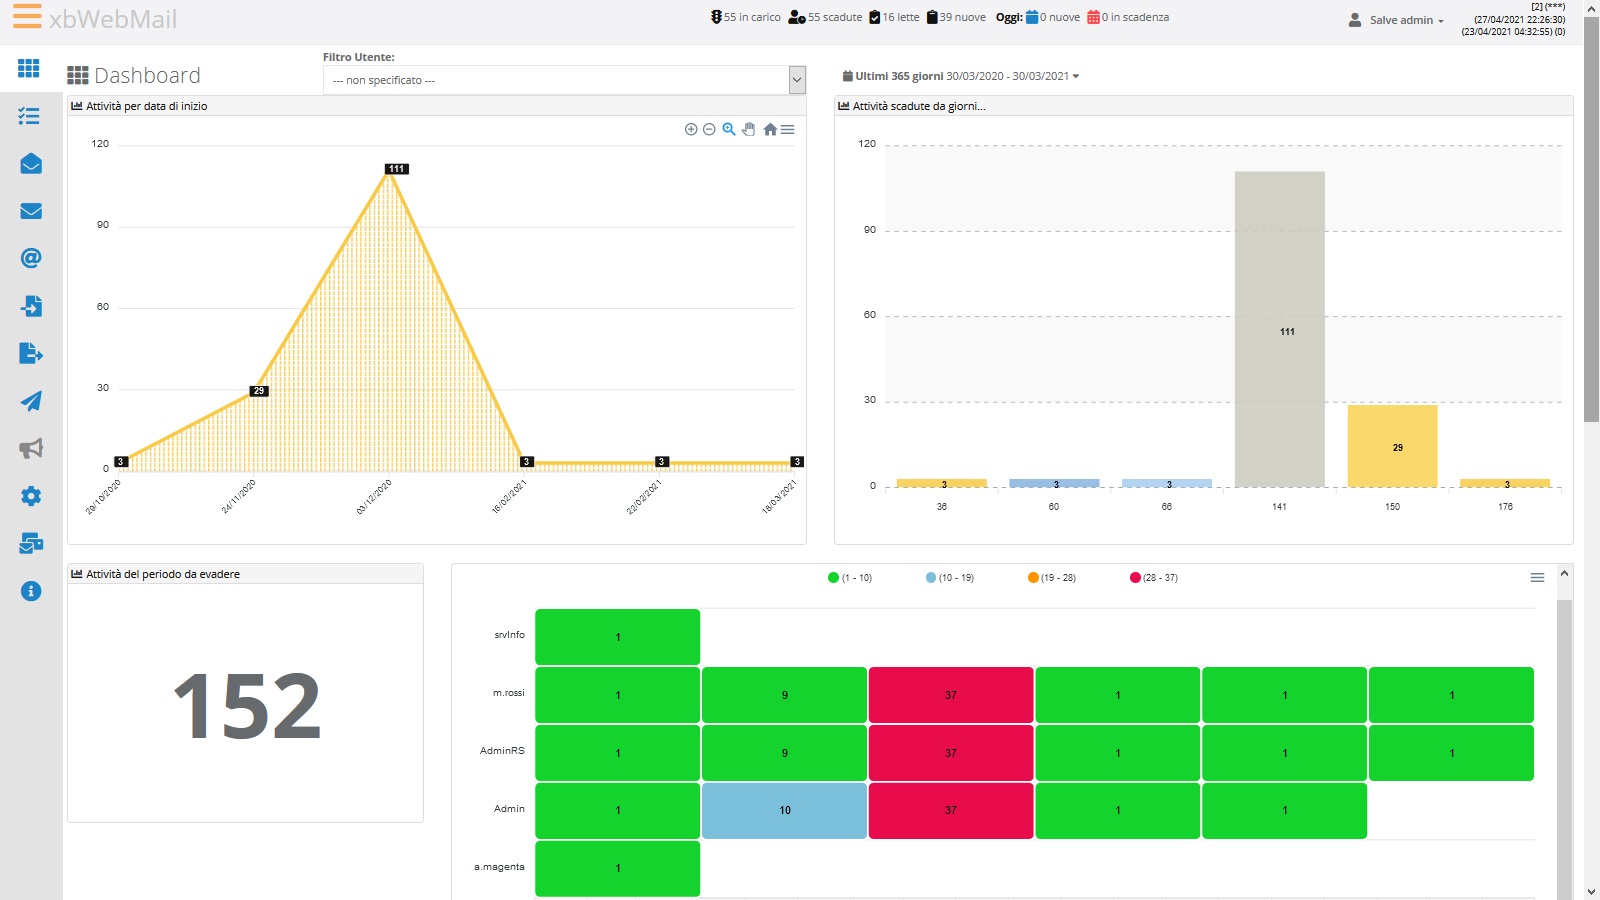Open the mail bulk envelopes sidebar icon
The width and height of the screenshot is (1600, 900).
tap(31, 543)
